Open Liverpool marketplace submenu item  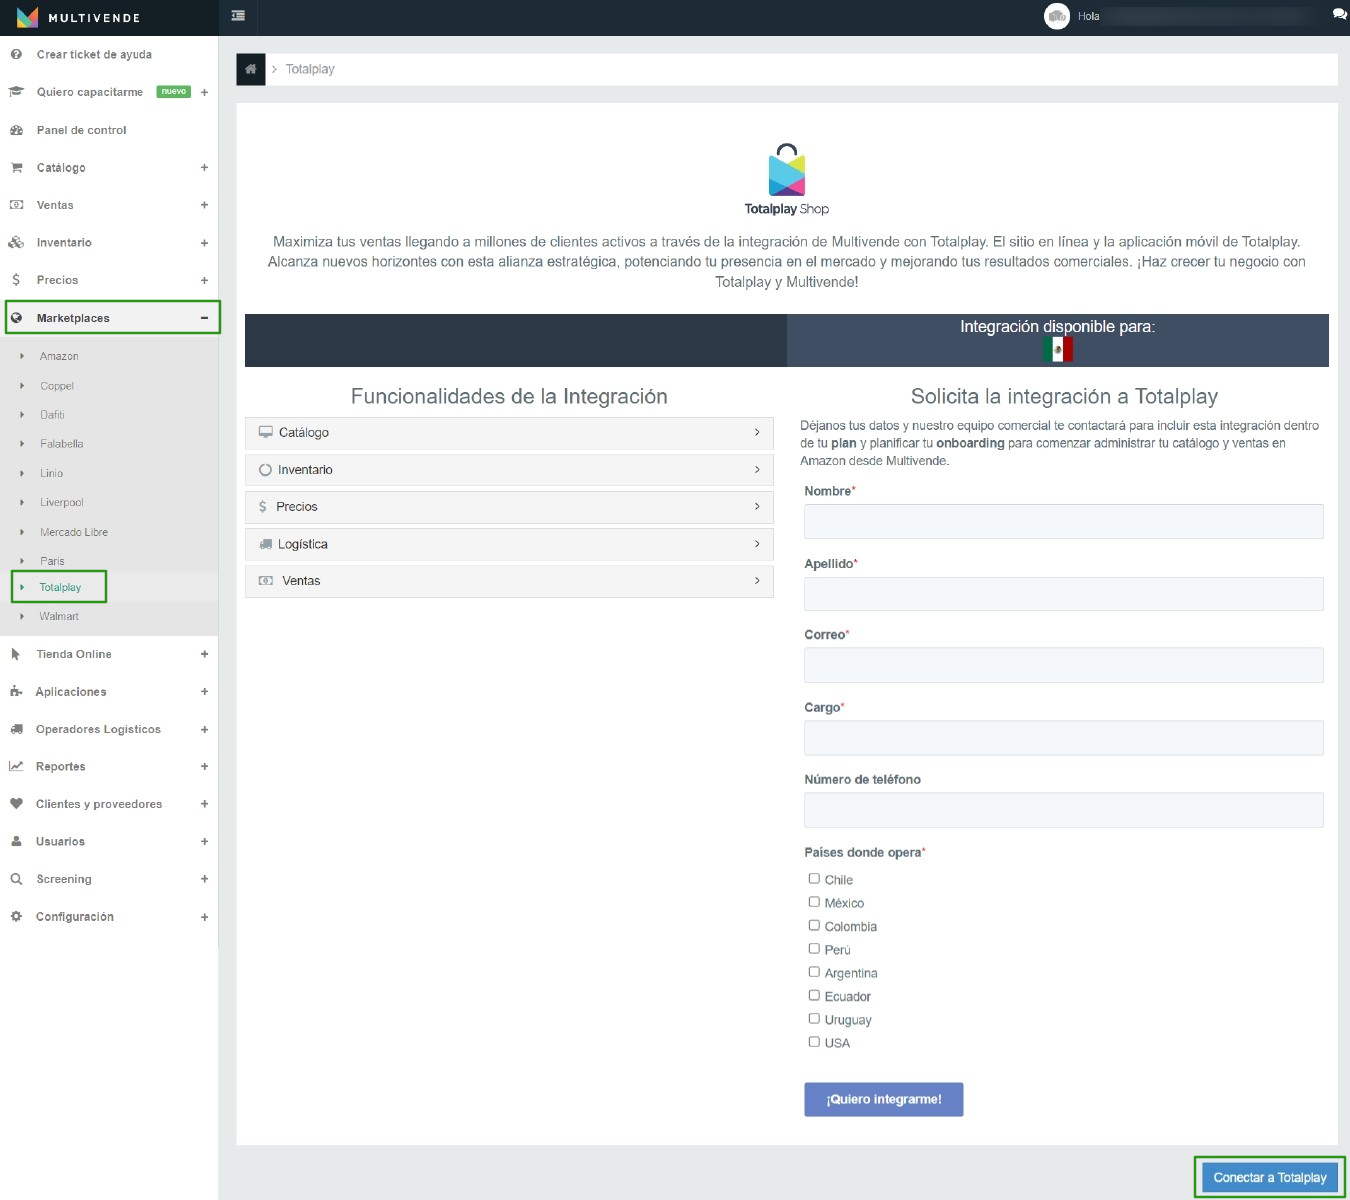click(62, 502)
